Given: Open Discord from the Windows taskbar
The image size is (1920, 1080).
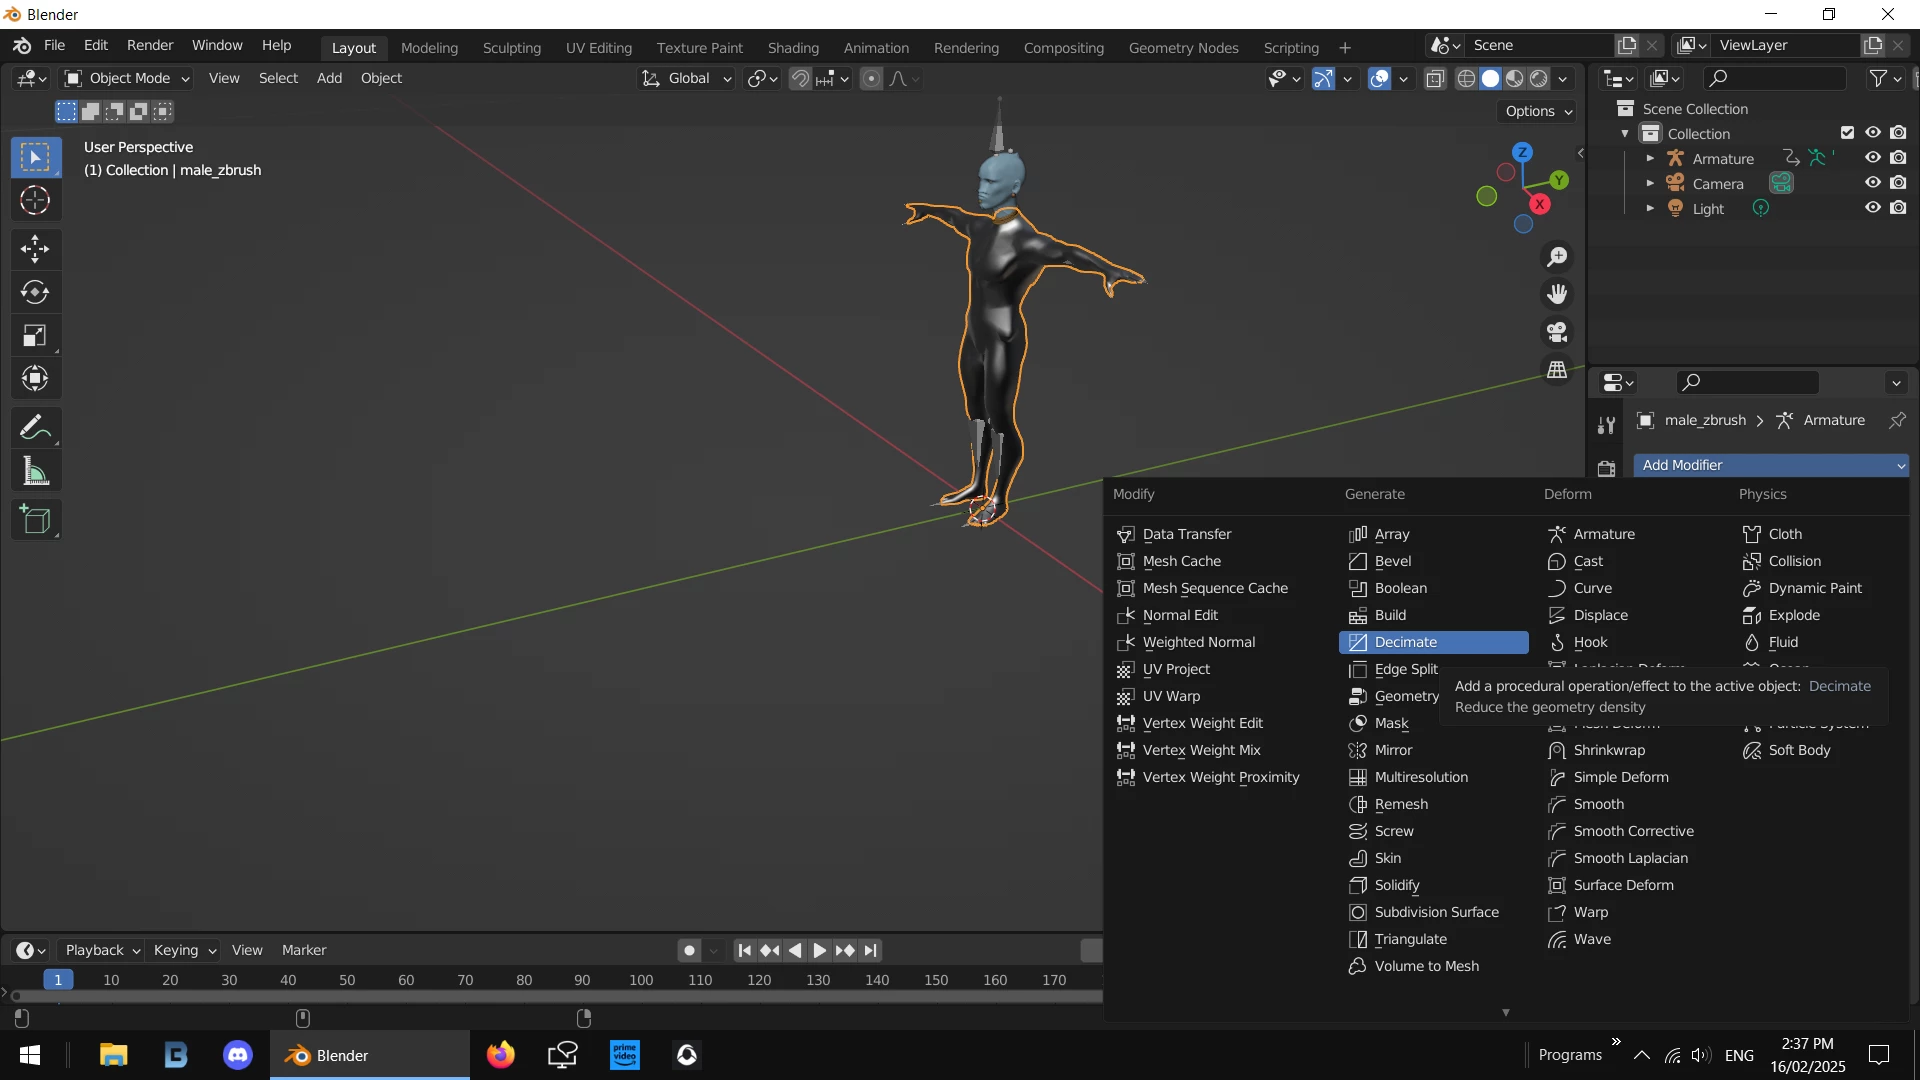Looking at the screenshot, I should (x=238, y=1055).
